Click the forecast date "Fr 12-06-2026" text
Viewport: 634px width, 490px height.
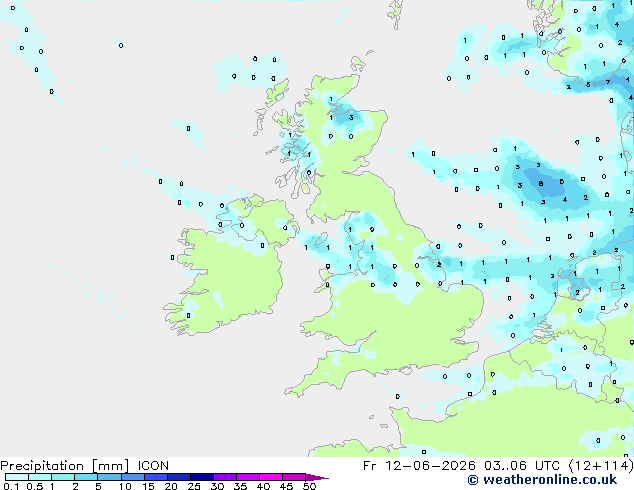pos(419,466)
